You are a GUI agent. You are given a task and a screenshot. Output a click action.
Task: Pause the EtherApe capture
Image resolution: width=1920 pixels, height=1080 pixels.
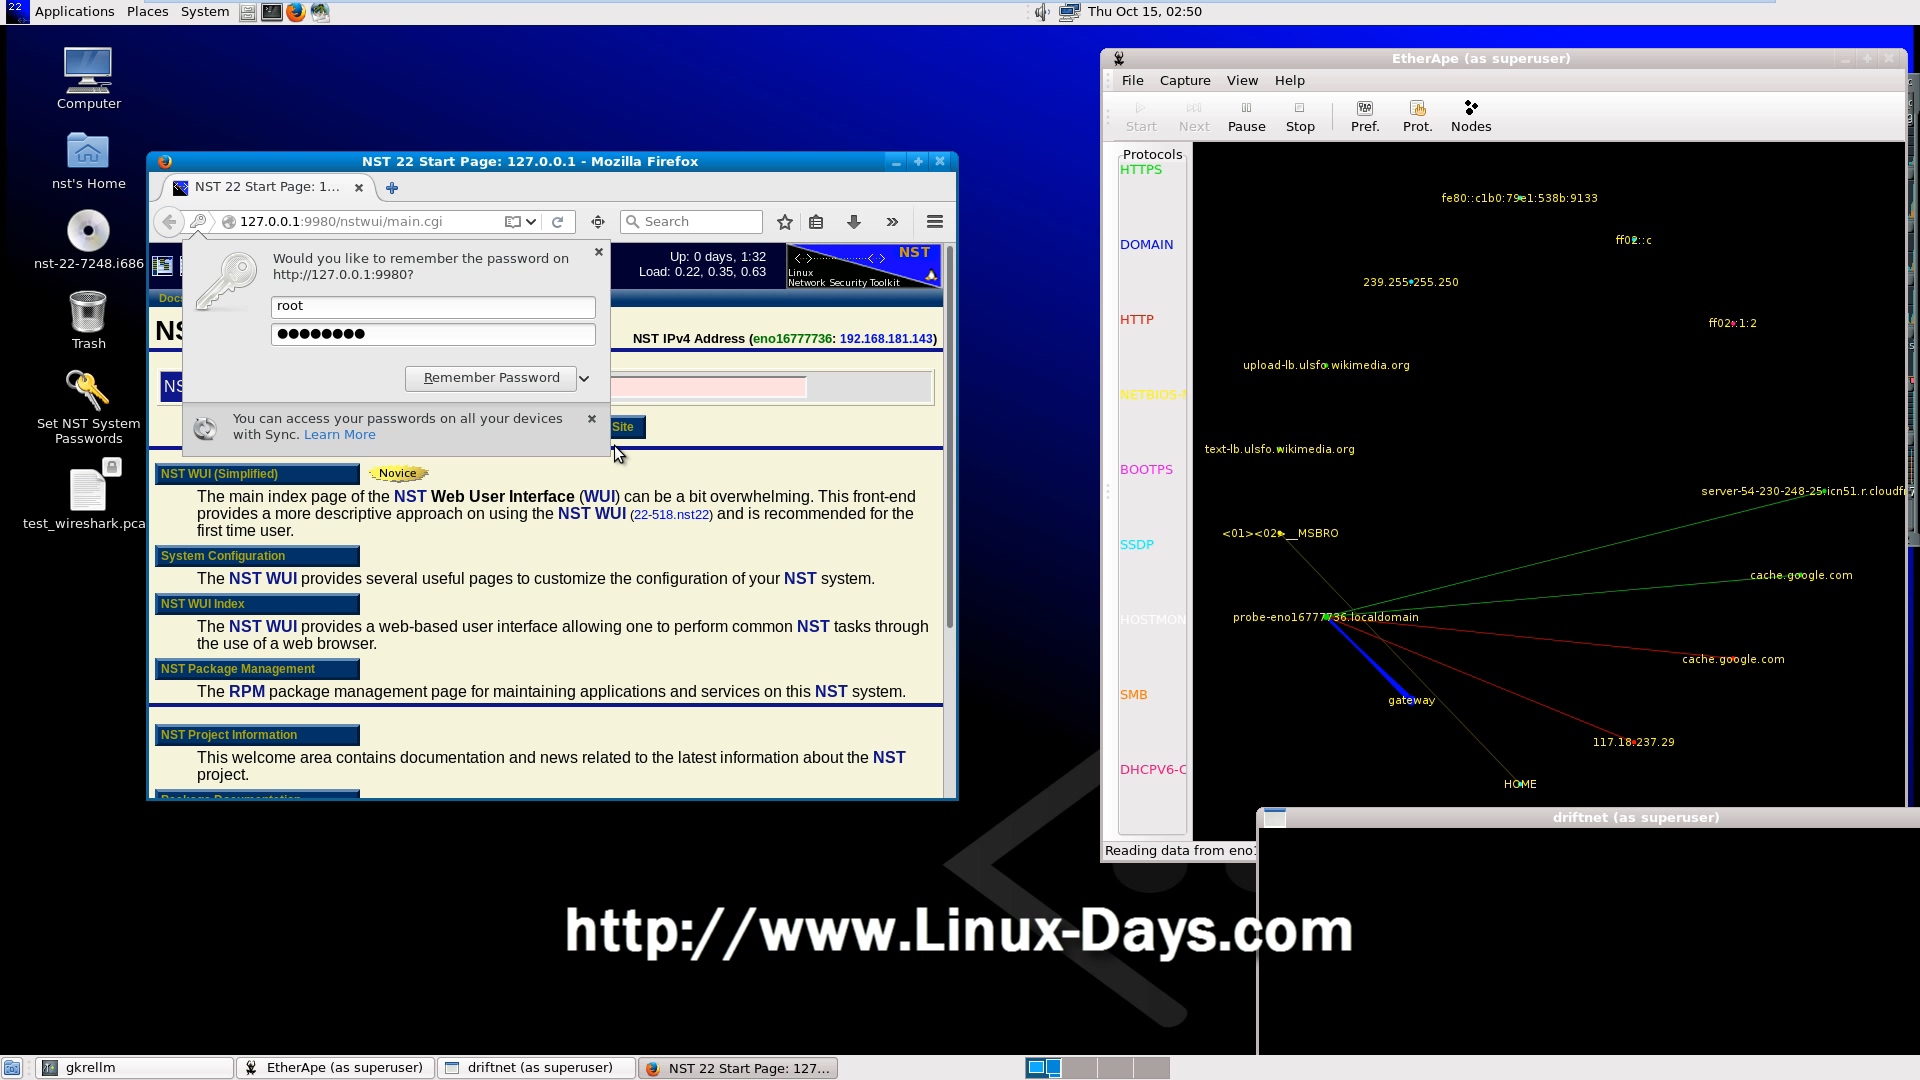[1246, 116]
